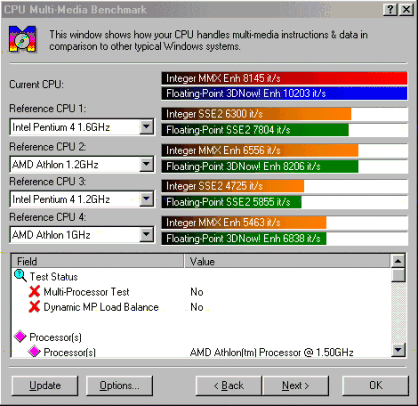
Task: Click the CPU Multi-Media Benchmark logo icon
Action: point(22,39)
